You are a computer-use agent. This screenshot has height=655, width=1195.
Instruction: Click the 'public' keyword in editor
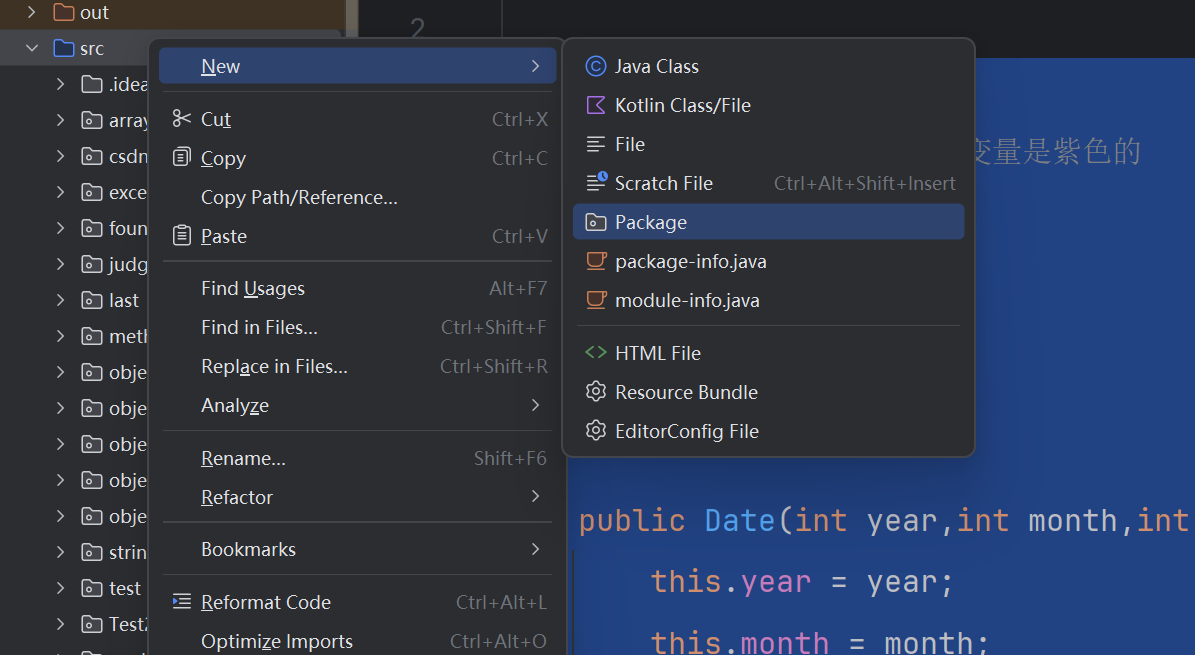coord(632,521)
